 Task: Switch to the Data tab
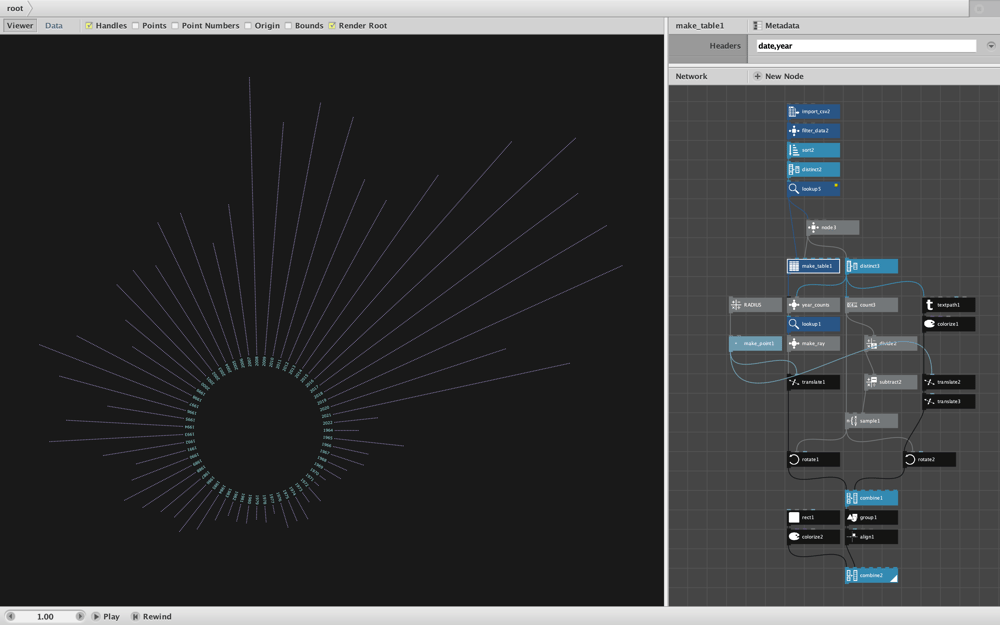coord(54,26)
